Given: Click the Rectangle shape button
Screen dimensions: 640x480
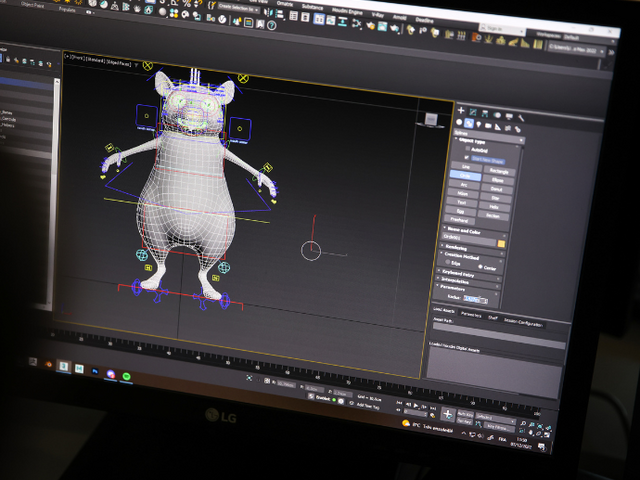Looking at the screenshot, I should point(498,171).
